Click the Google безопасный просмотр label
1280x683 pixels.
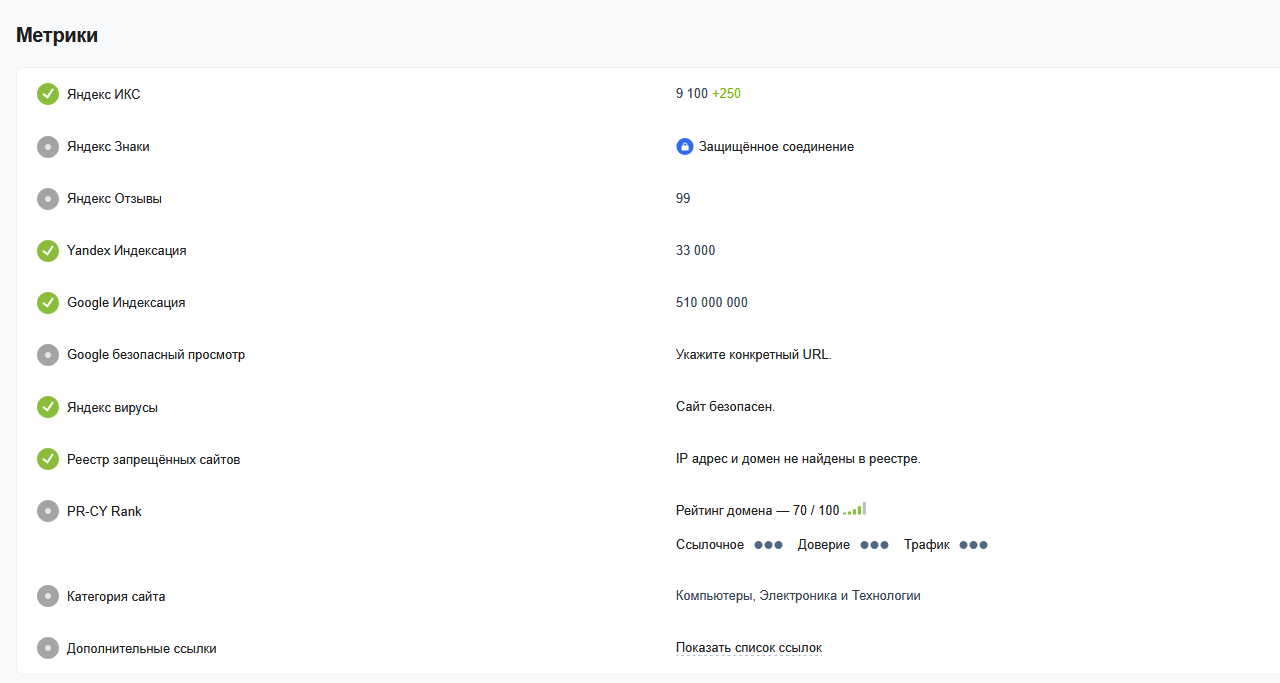point(156,355)
